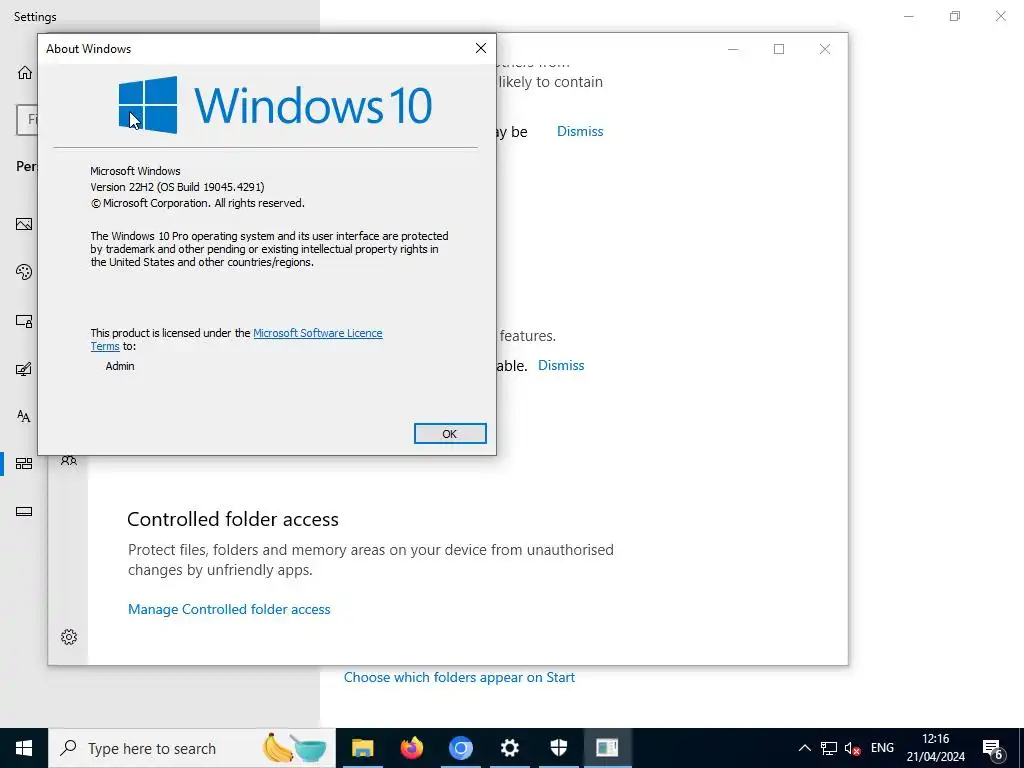
Task: Open Fonts settings icon
Action: coord(24,416)
